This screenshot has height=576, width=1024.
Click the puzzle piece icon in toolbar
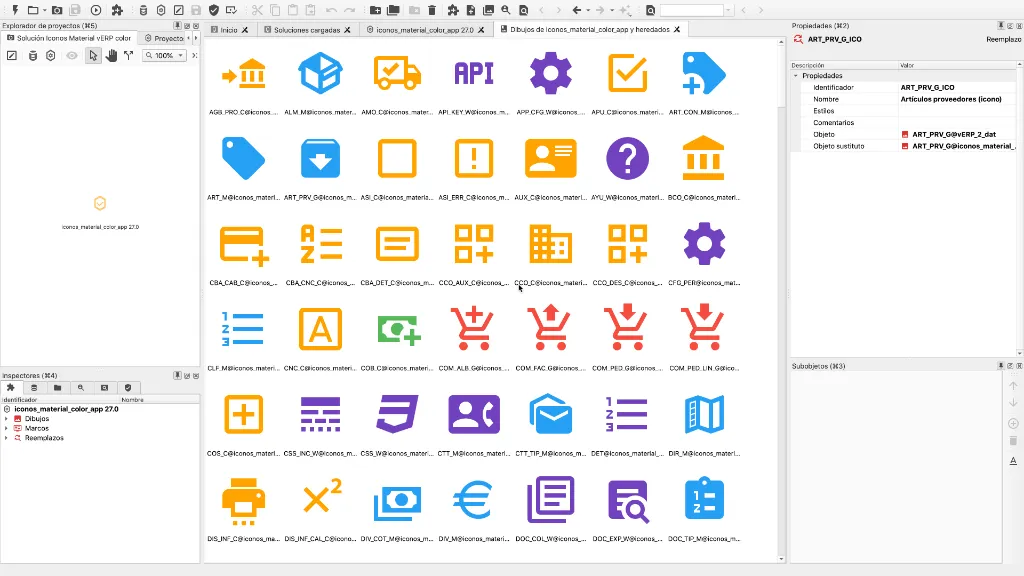[x=118, y=10]
